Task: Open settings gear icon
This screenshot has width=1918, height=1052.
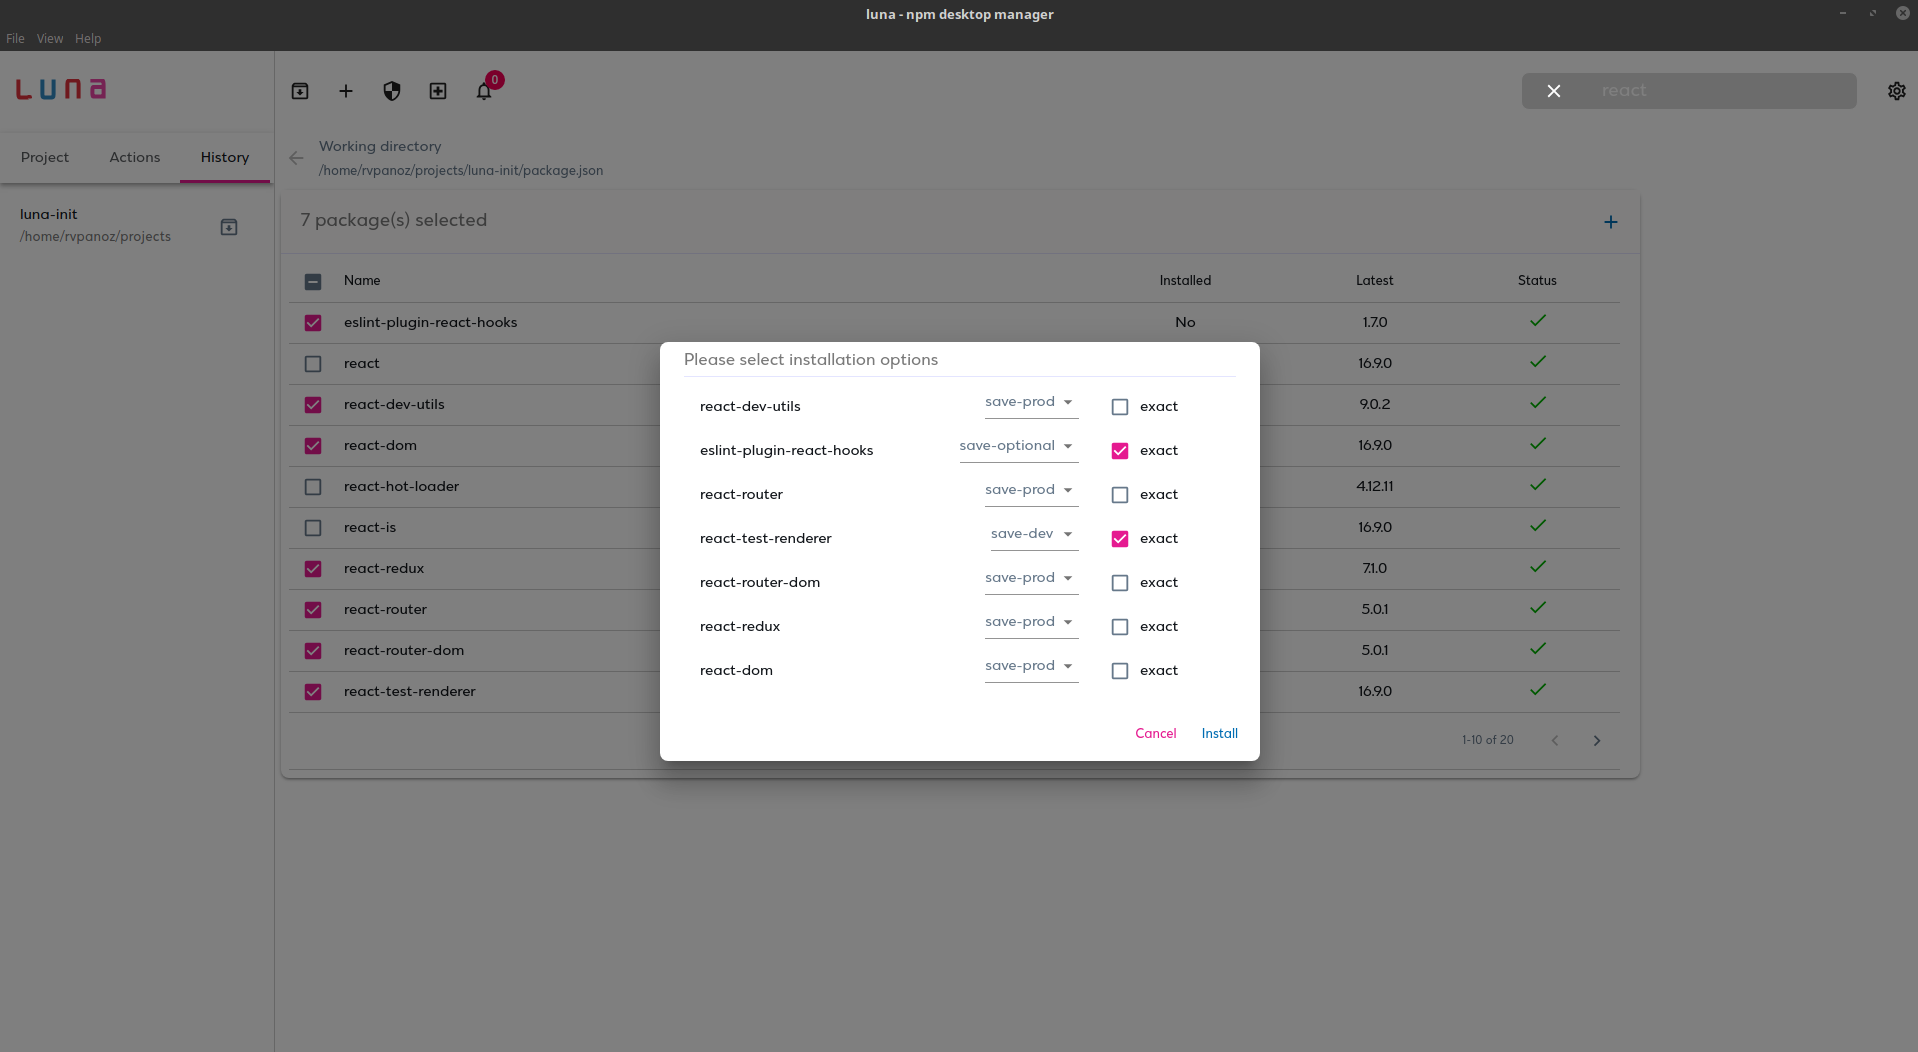Action: pyautogui.click(x=1897, y=91)
